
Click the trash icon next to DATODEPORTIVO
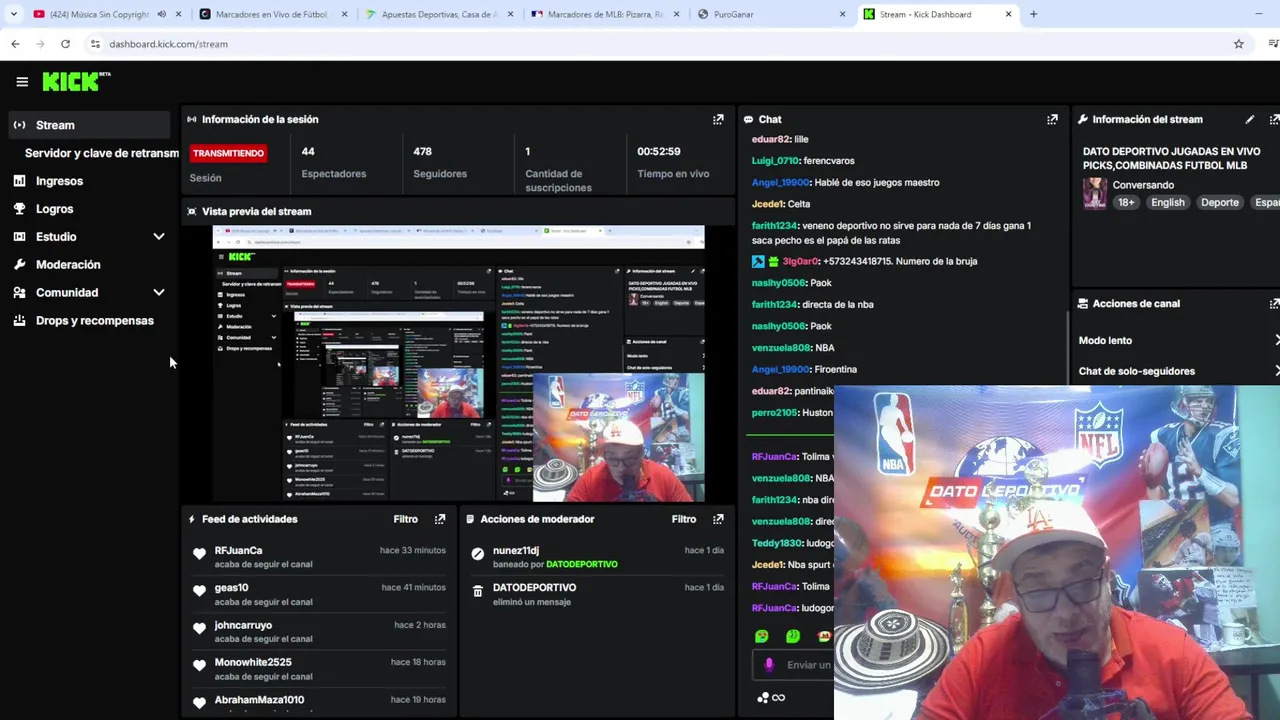click(477, 591)
